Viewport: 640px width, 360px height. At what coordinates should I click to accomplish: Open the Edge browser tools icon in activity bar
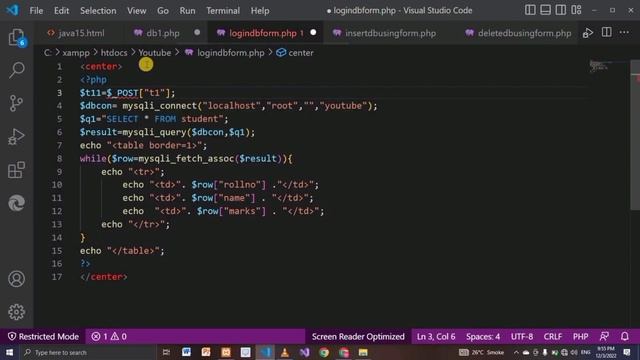click(16, 203)
